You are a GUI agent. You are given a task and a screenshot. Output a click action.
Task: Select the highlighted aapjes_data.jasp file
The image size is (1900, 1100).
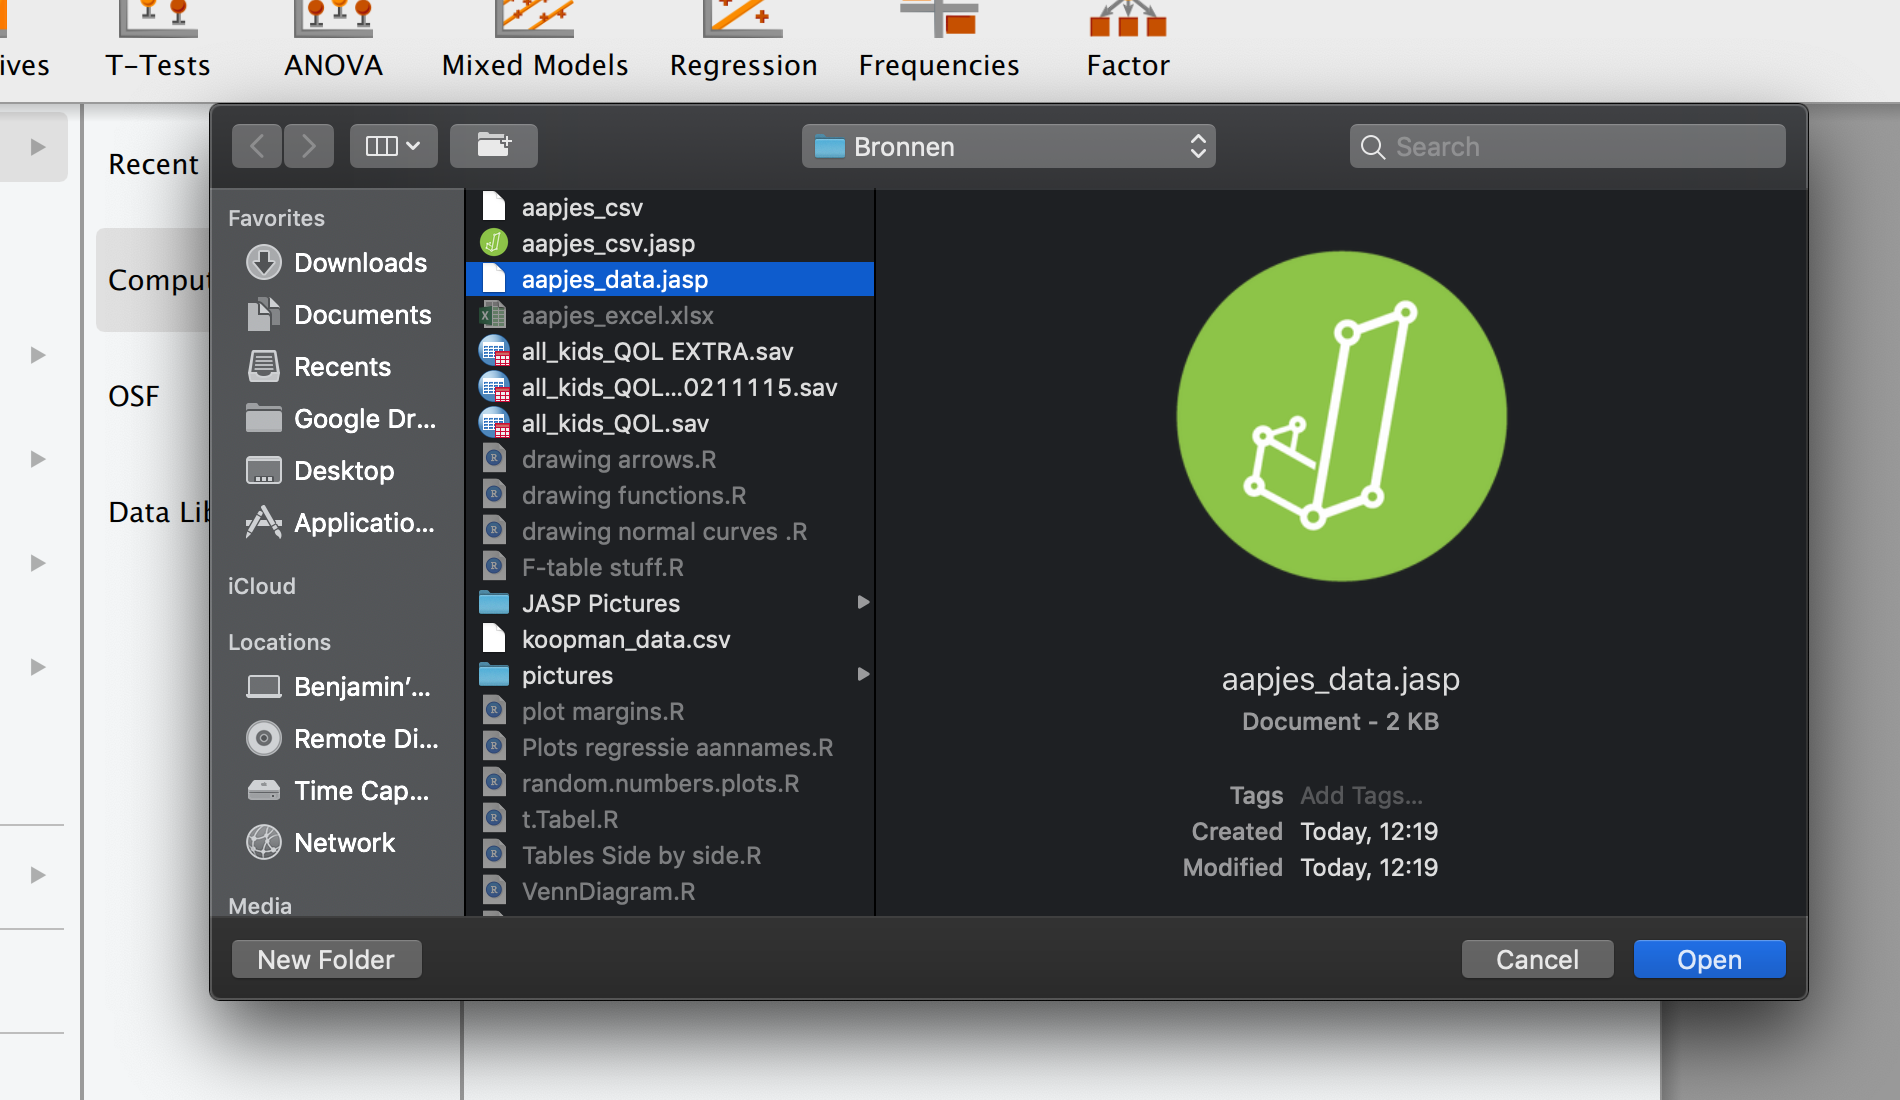click(670, 279)
